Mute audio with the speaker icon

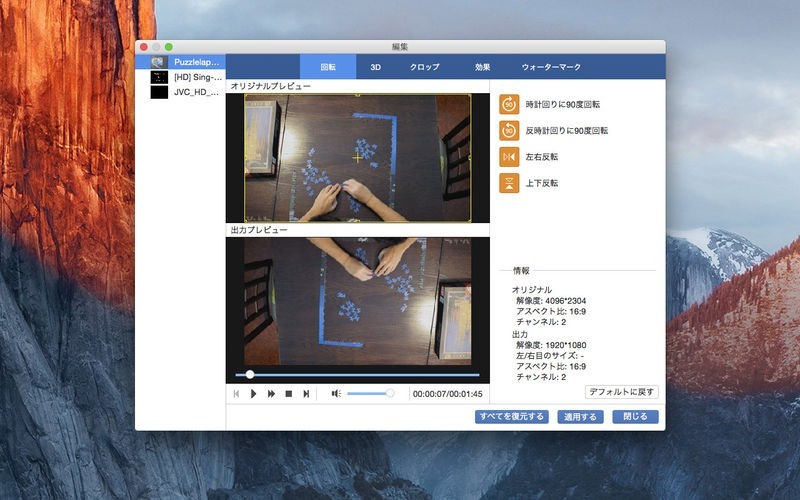[336, 394]
